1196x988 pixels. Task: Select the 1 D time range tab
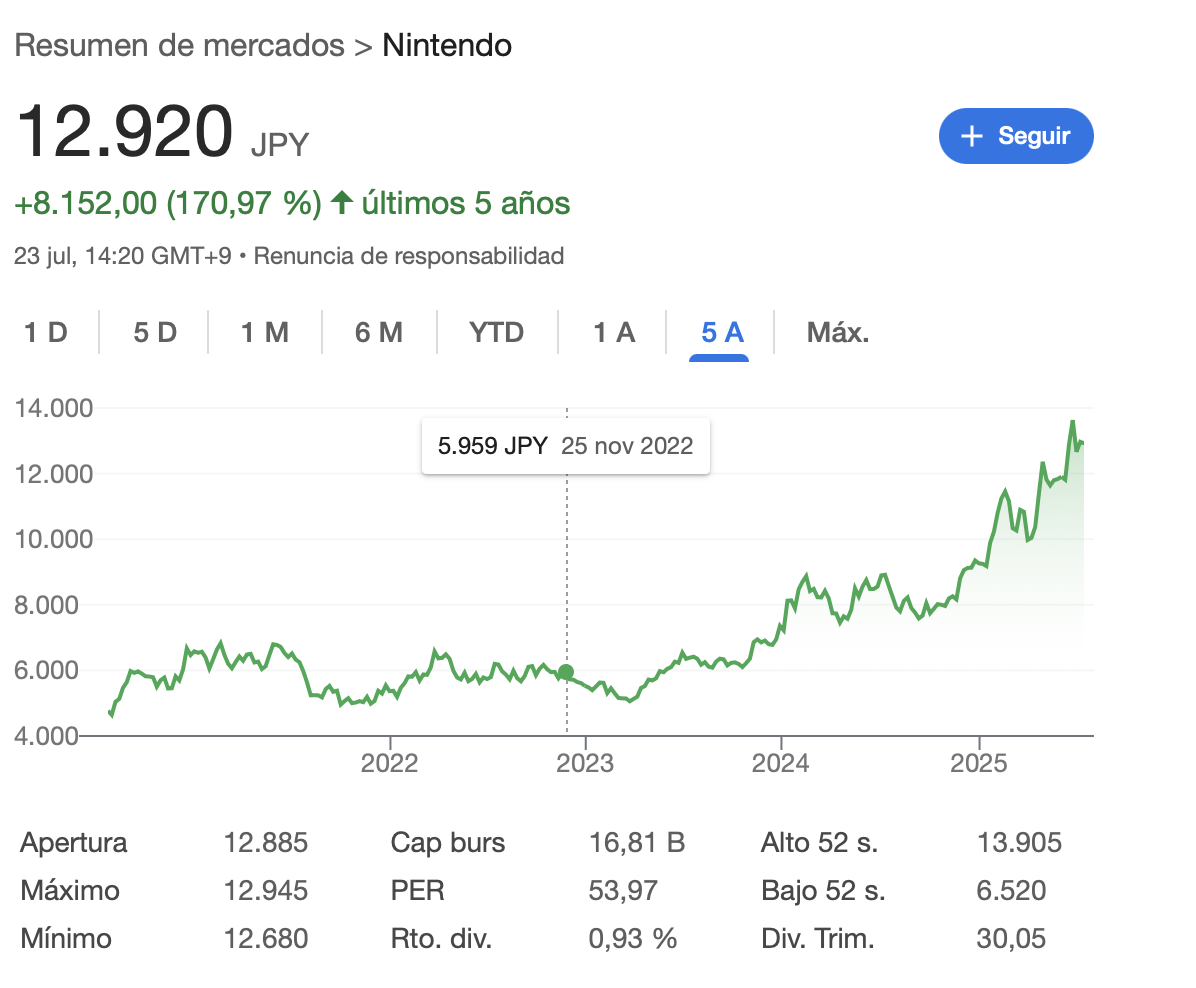pyautogui.click(x=46, y=332)
